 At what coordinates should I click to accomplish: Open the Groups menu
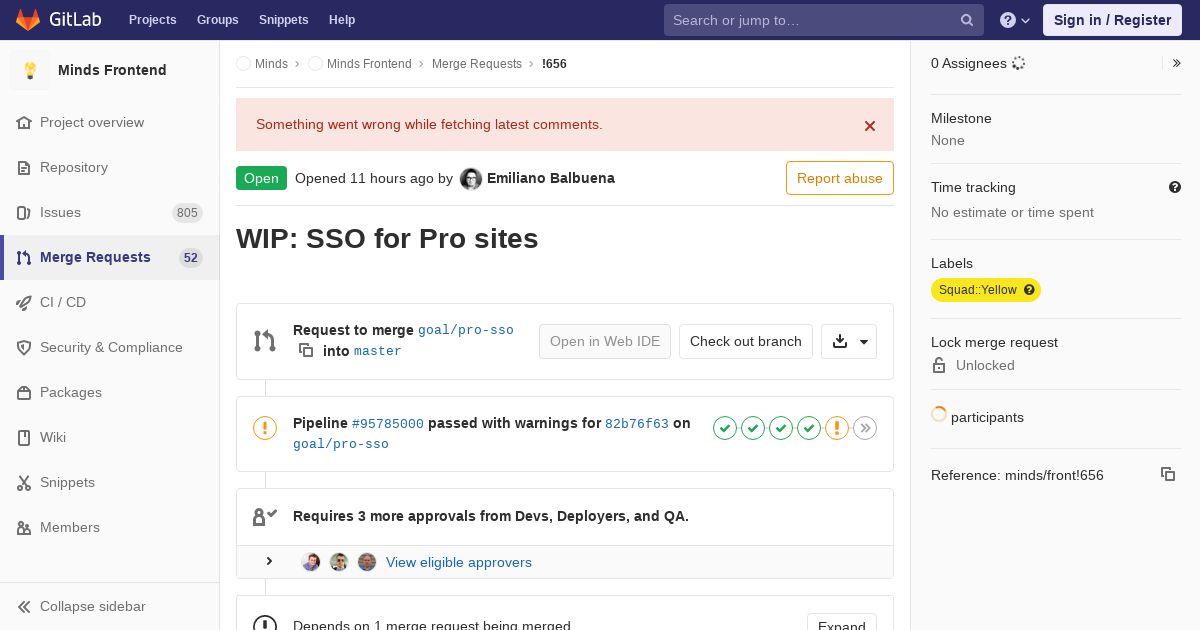(218, 20)
